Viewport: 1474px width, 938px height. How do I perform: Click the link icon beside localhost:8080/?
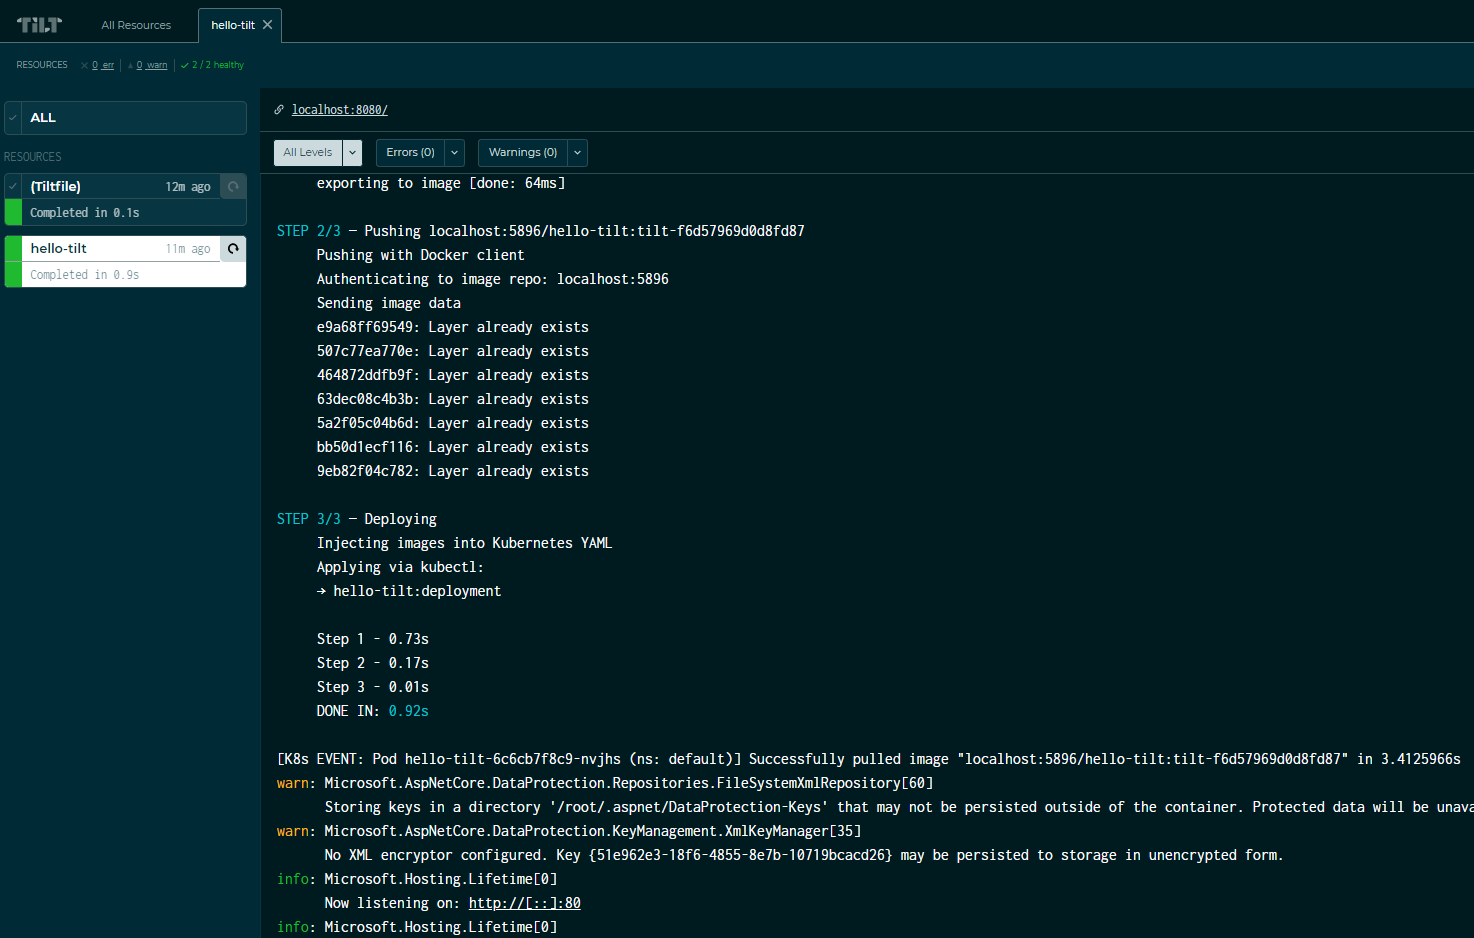pyautogui.click(x=279, y=110)
